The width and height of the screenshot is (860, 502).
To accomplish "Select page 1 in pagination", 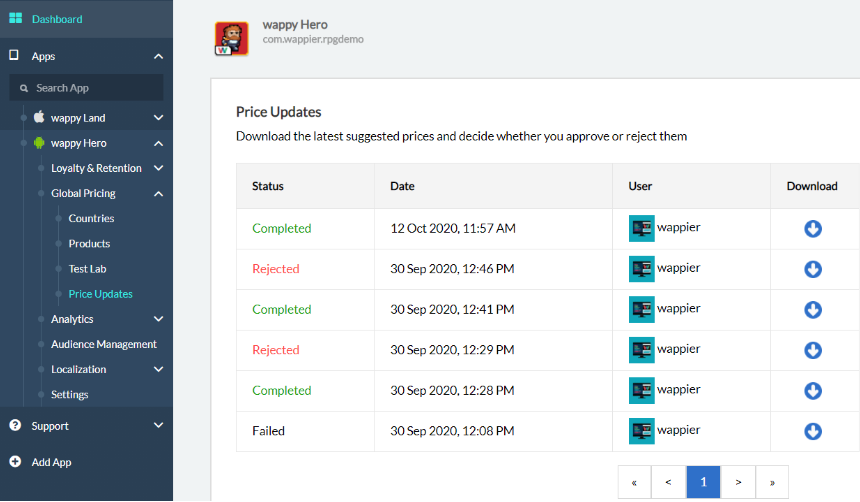I will [703, 482].
